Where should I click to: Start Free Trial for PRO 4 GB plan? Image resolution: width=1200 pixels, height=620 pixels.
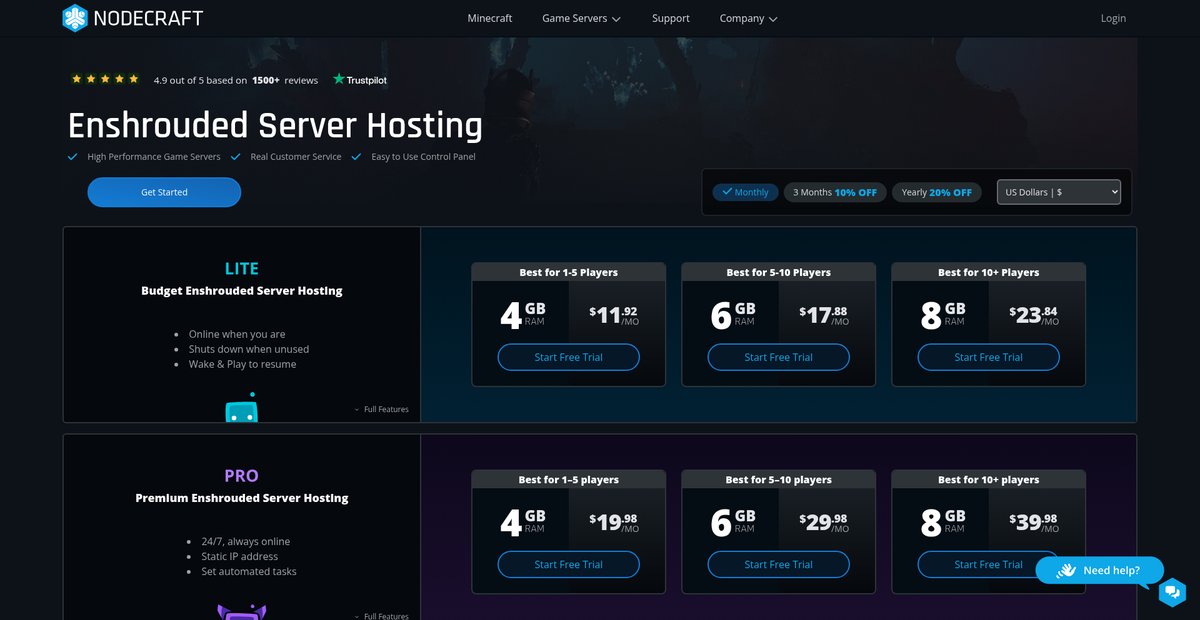tap(568, 564)
